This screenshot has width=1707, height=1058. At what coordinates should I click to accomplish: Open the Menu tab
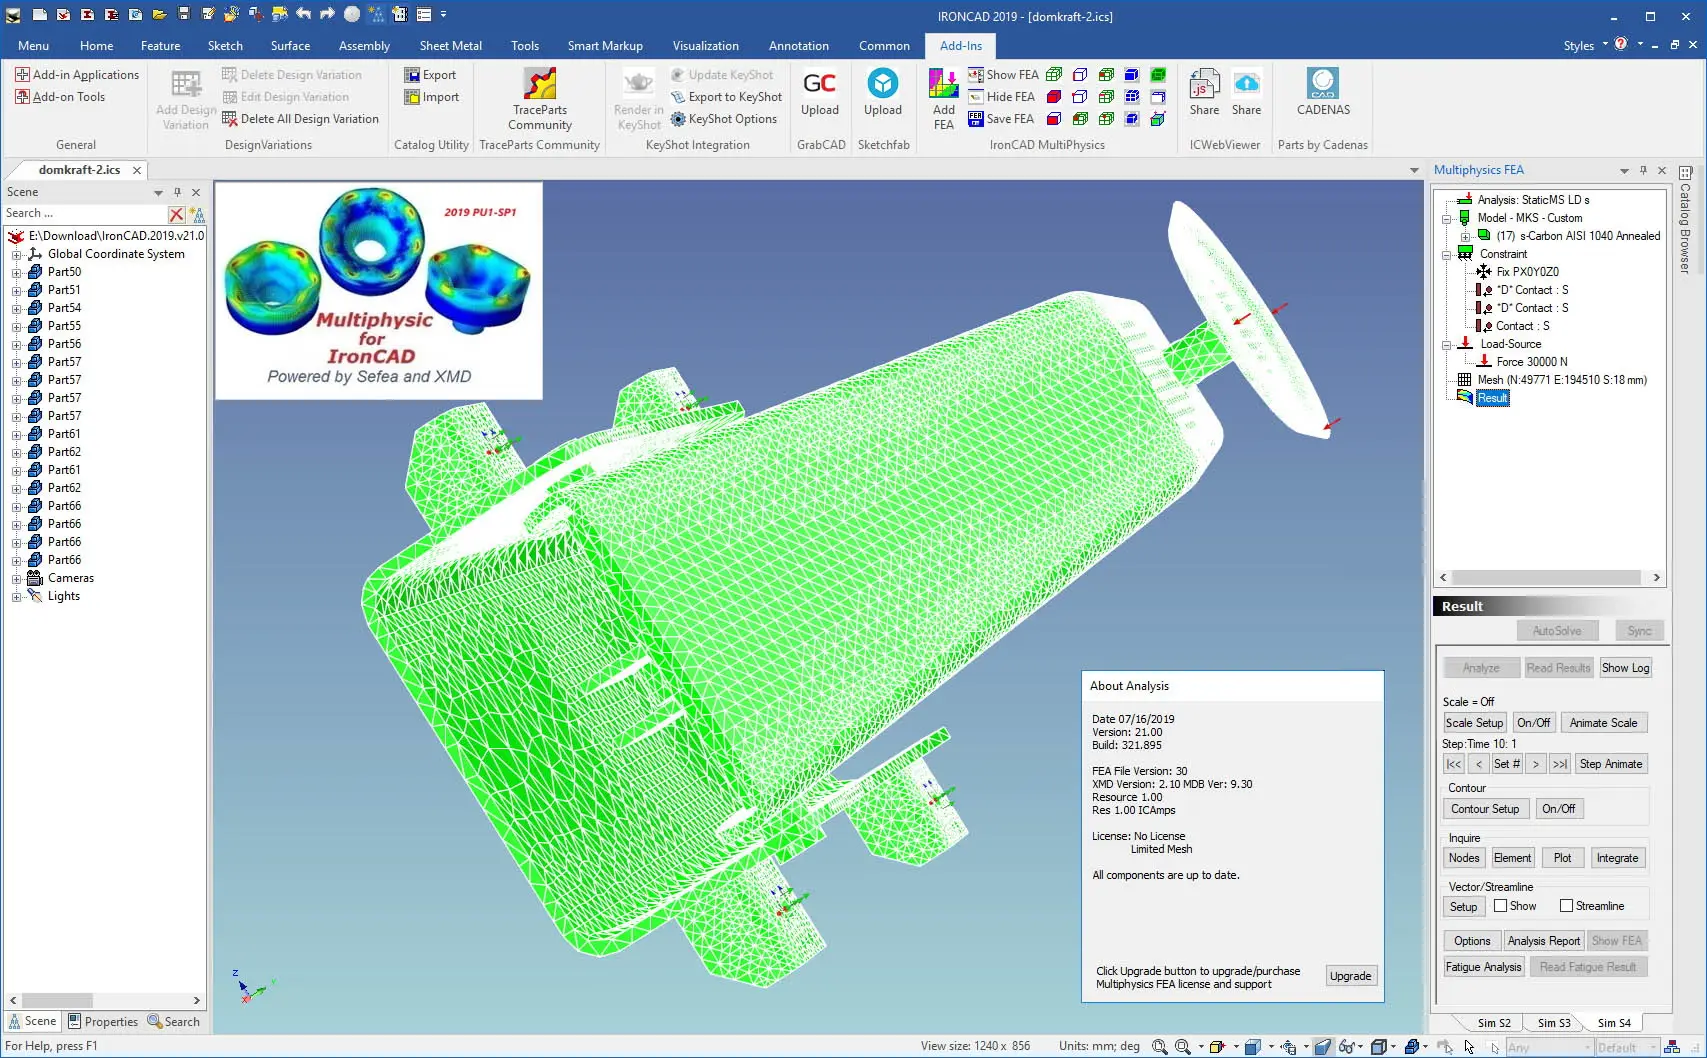33,45
